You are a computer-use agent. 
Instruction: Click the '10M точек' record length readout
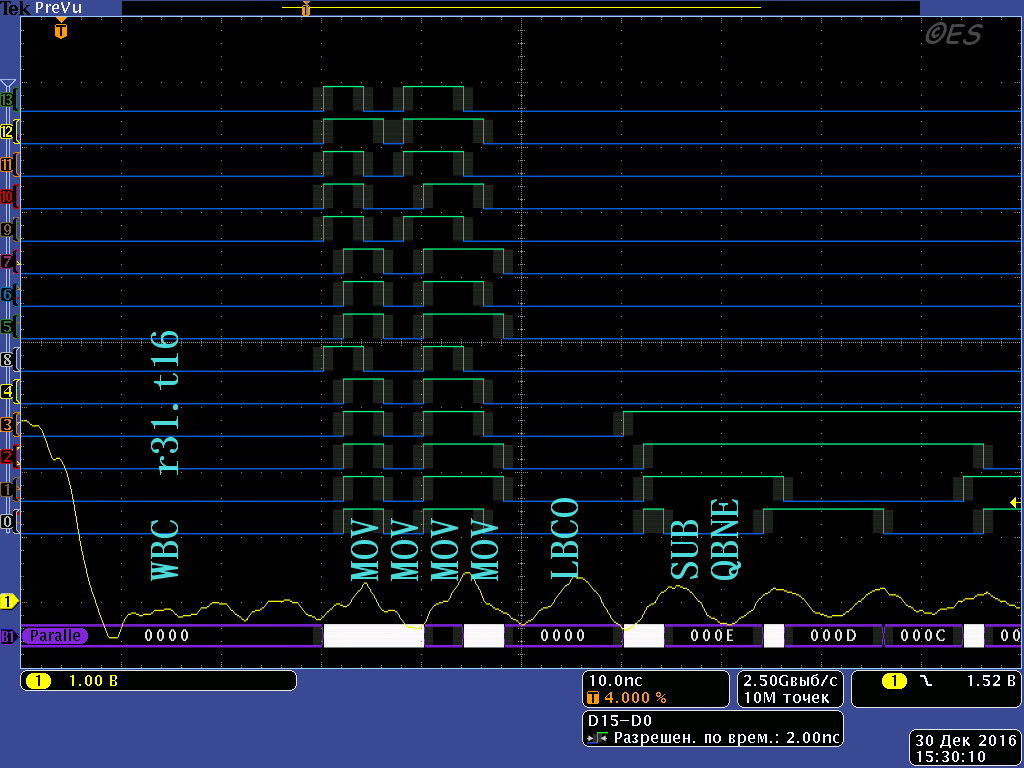(786, 697)
